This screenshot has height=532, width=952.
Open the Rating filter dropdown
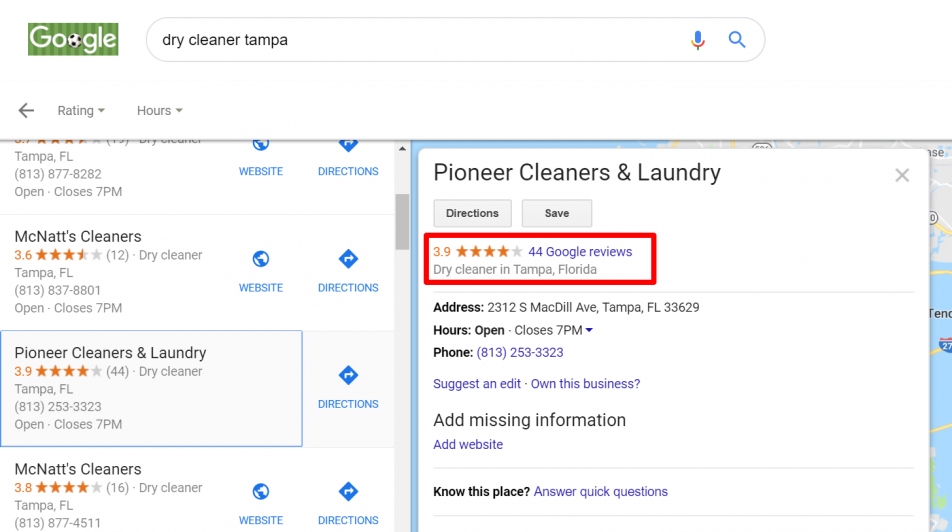click(x=81, y=111)
